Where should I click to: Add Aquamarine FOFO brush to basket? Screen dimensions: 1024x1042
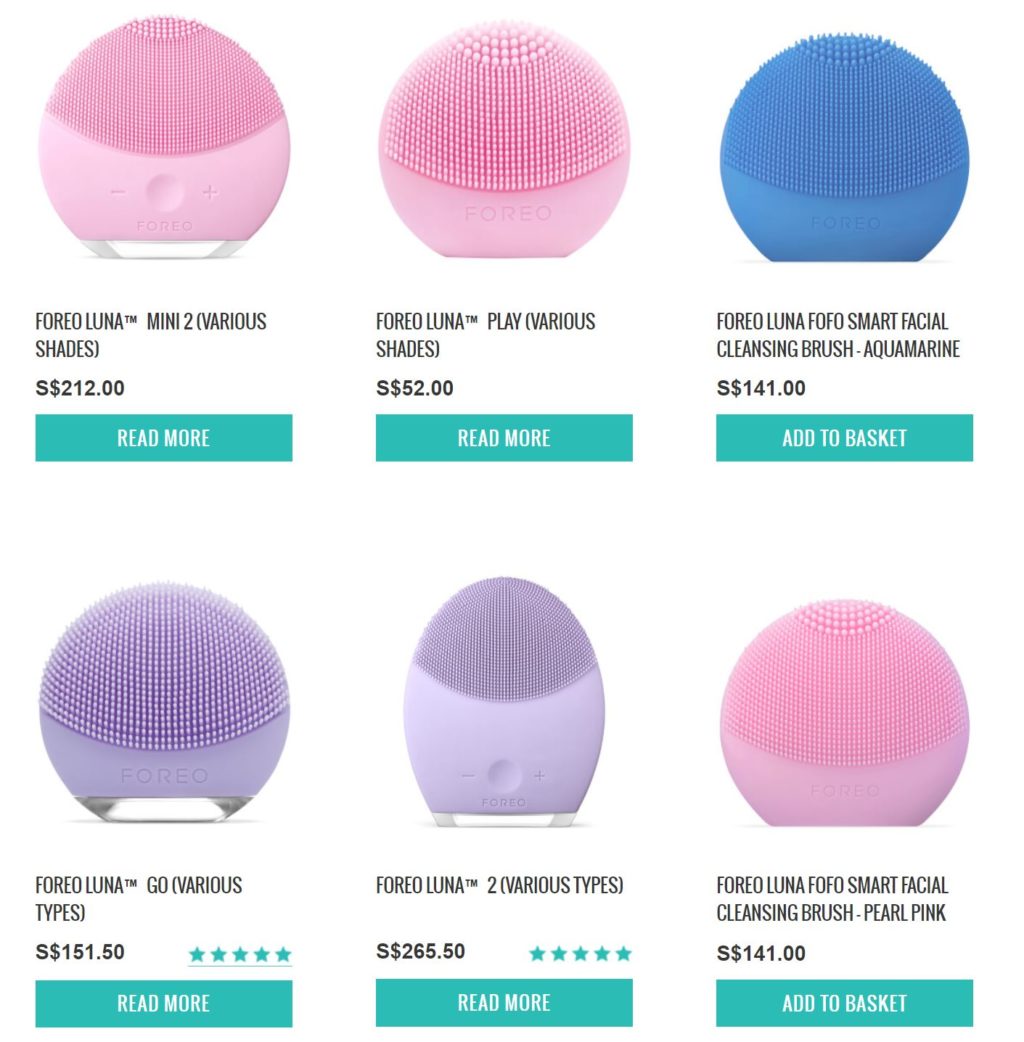(844, 438)
